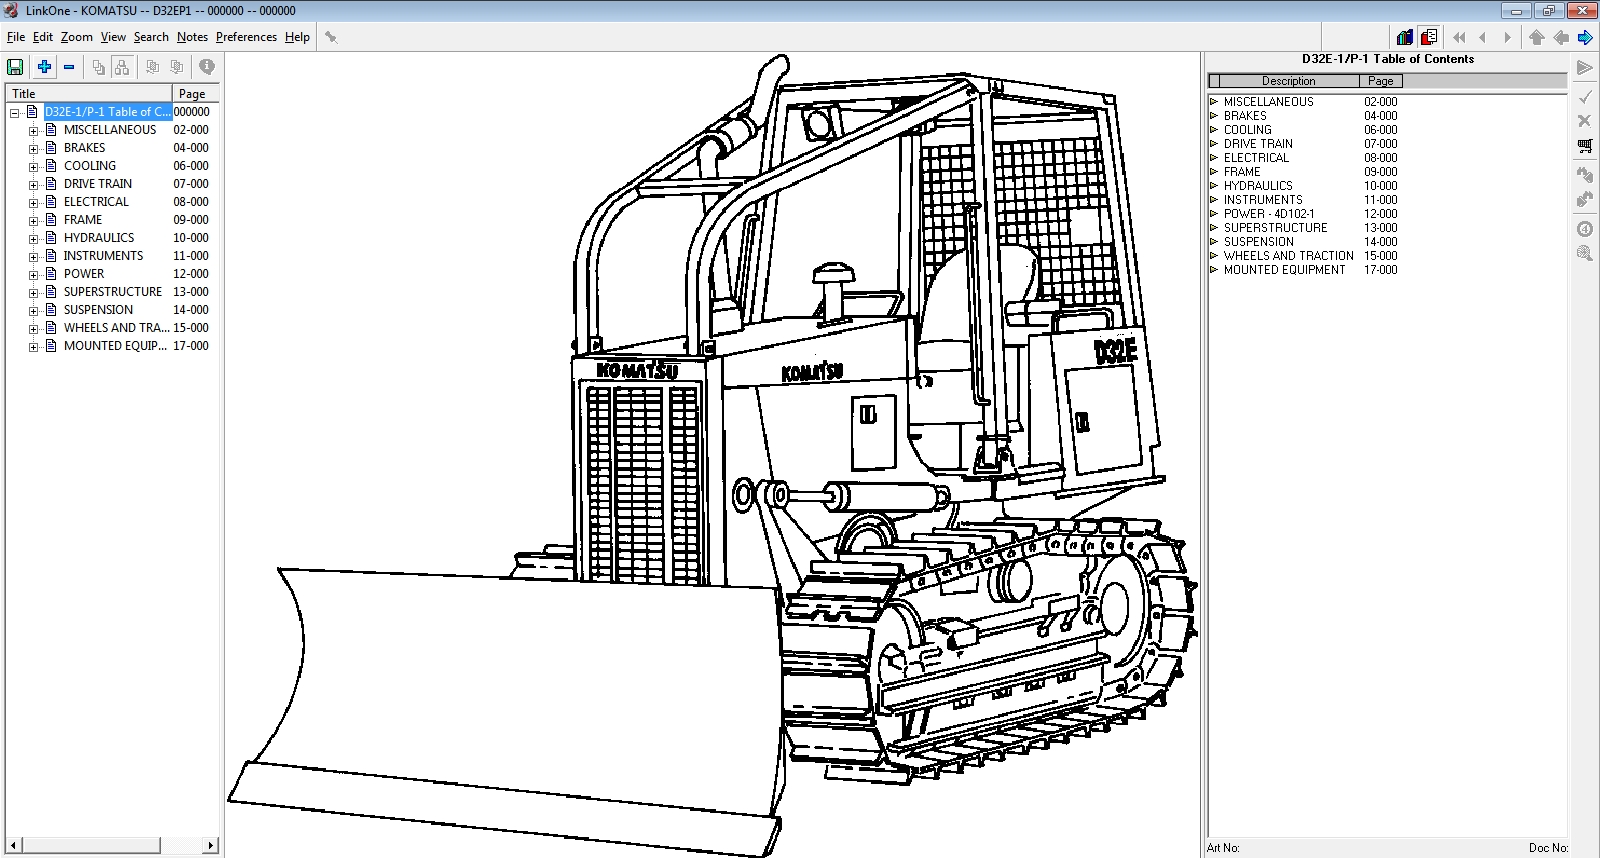The image size is (1600, 858).
Task: Click the double left arrow rewind icon
Action: (1459, 37)
